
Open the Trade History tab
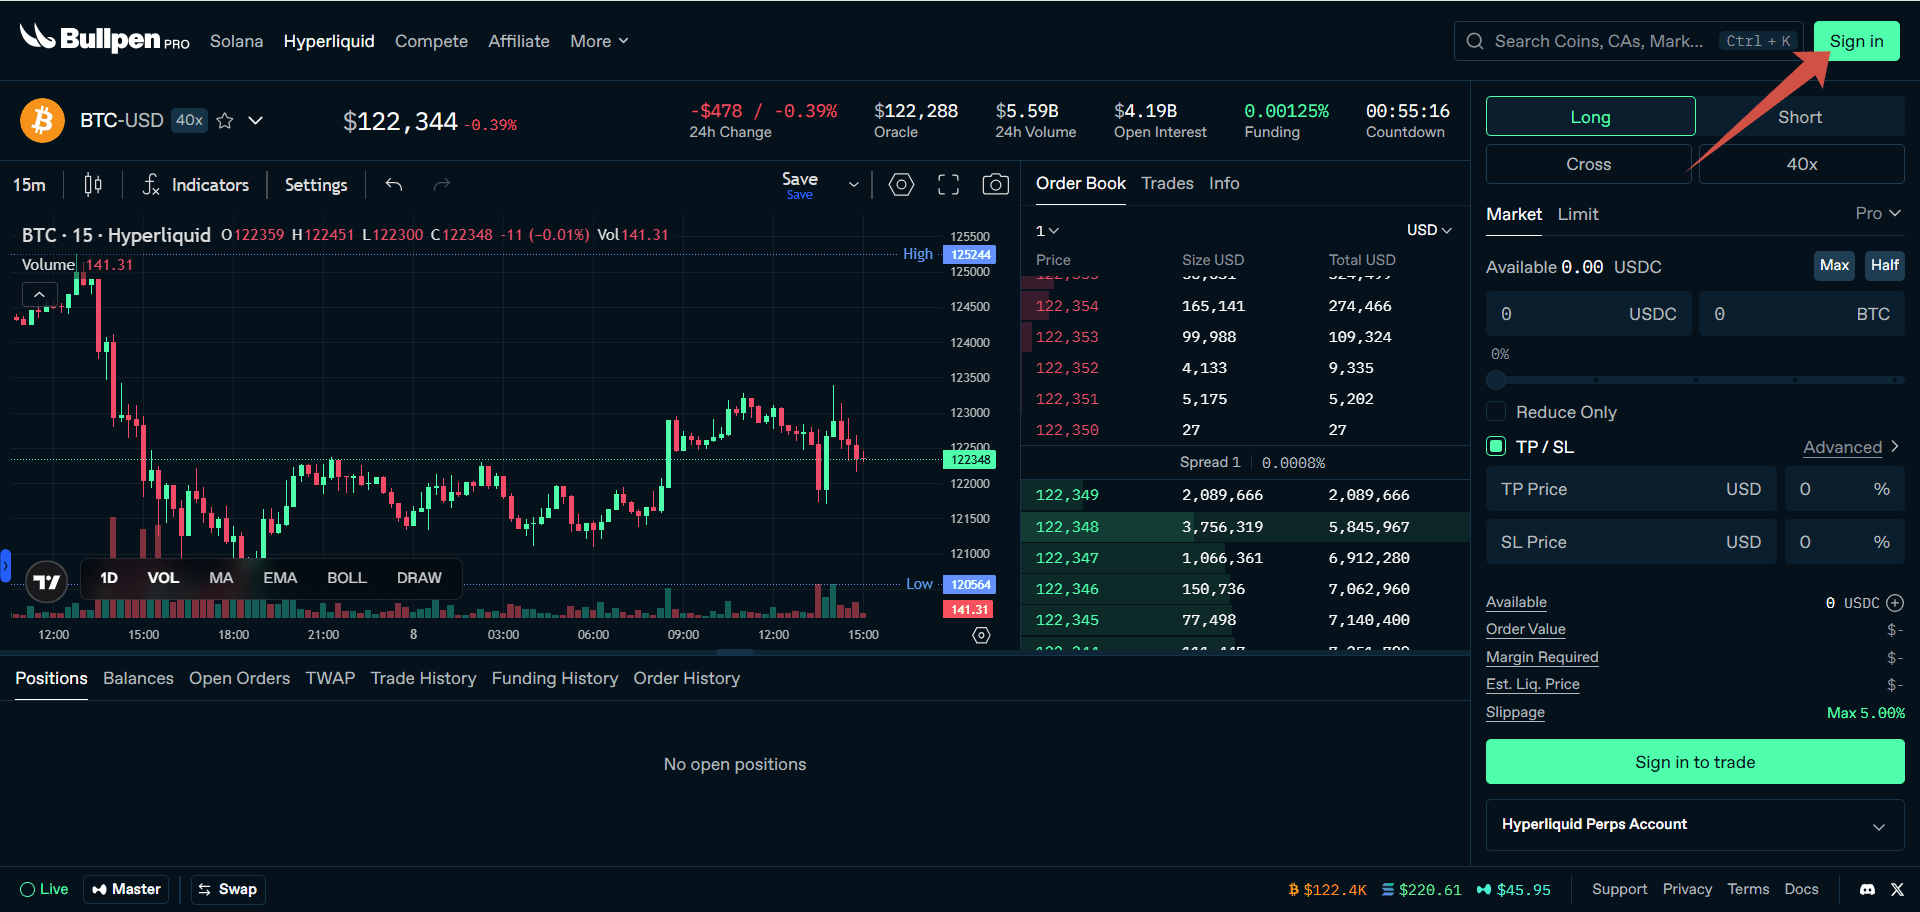pyautogui.click(x=423, y=679)
